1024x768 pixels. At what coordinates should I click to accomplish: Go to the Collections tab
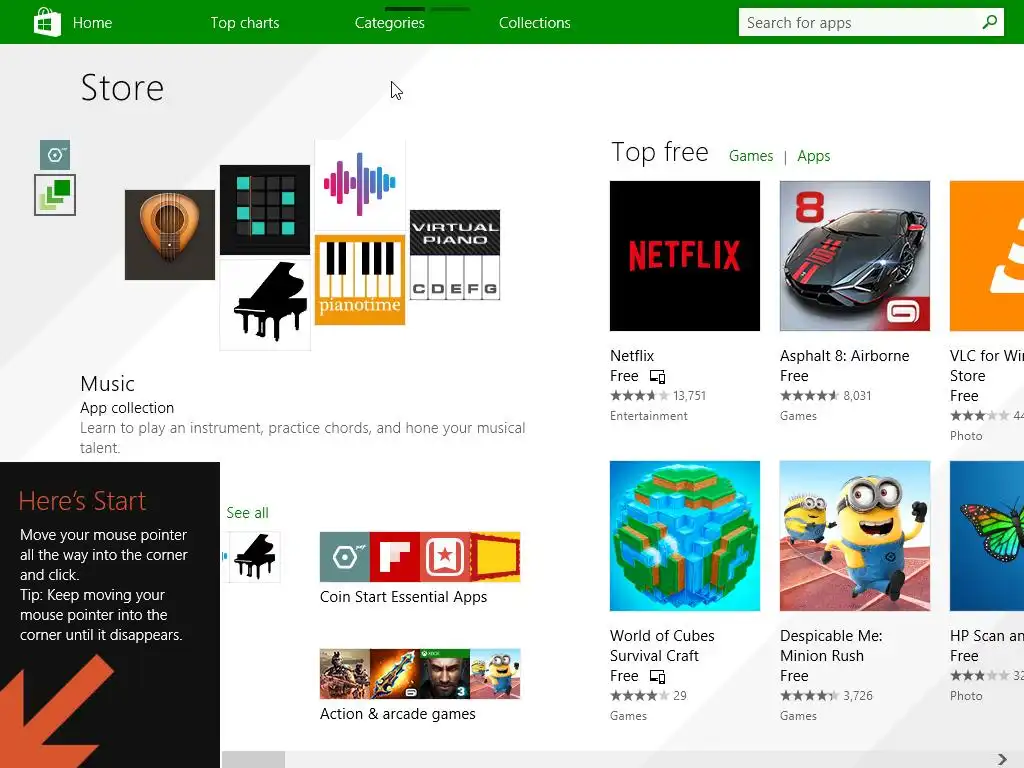pyautogui.click(x=534, y=23)
